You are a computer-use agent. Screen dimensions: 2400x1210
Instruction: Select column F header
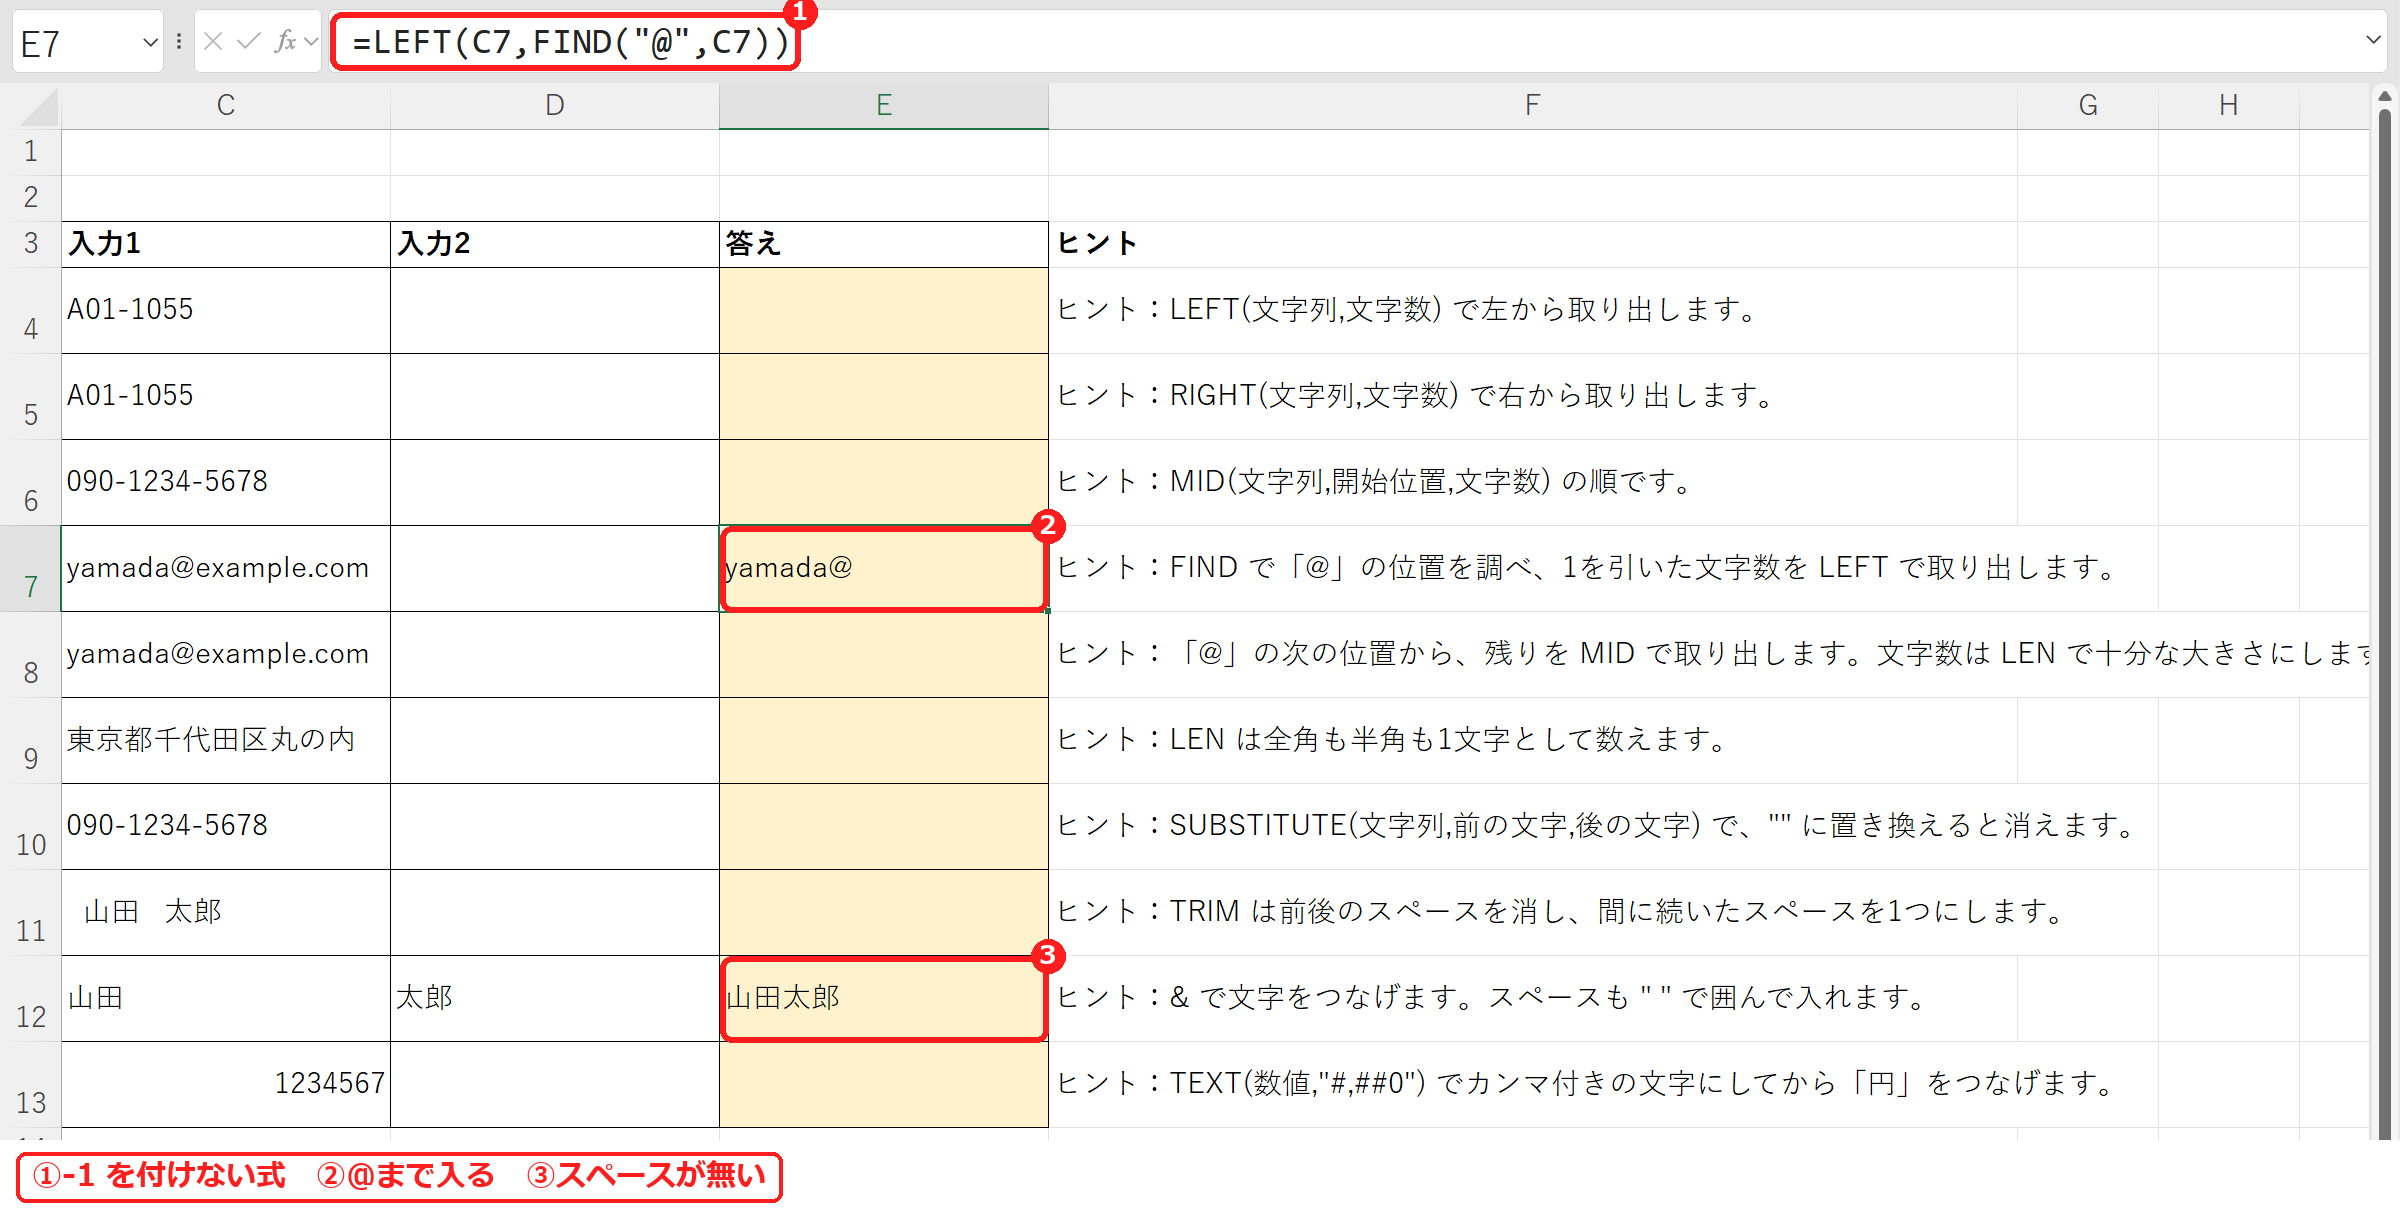1533,106
